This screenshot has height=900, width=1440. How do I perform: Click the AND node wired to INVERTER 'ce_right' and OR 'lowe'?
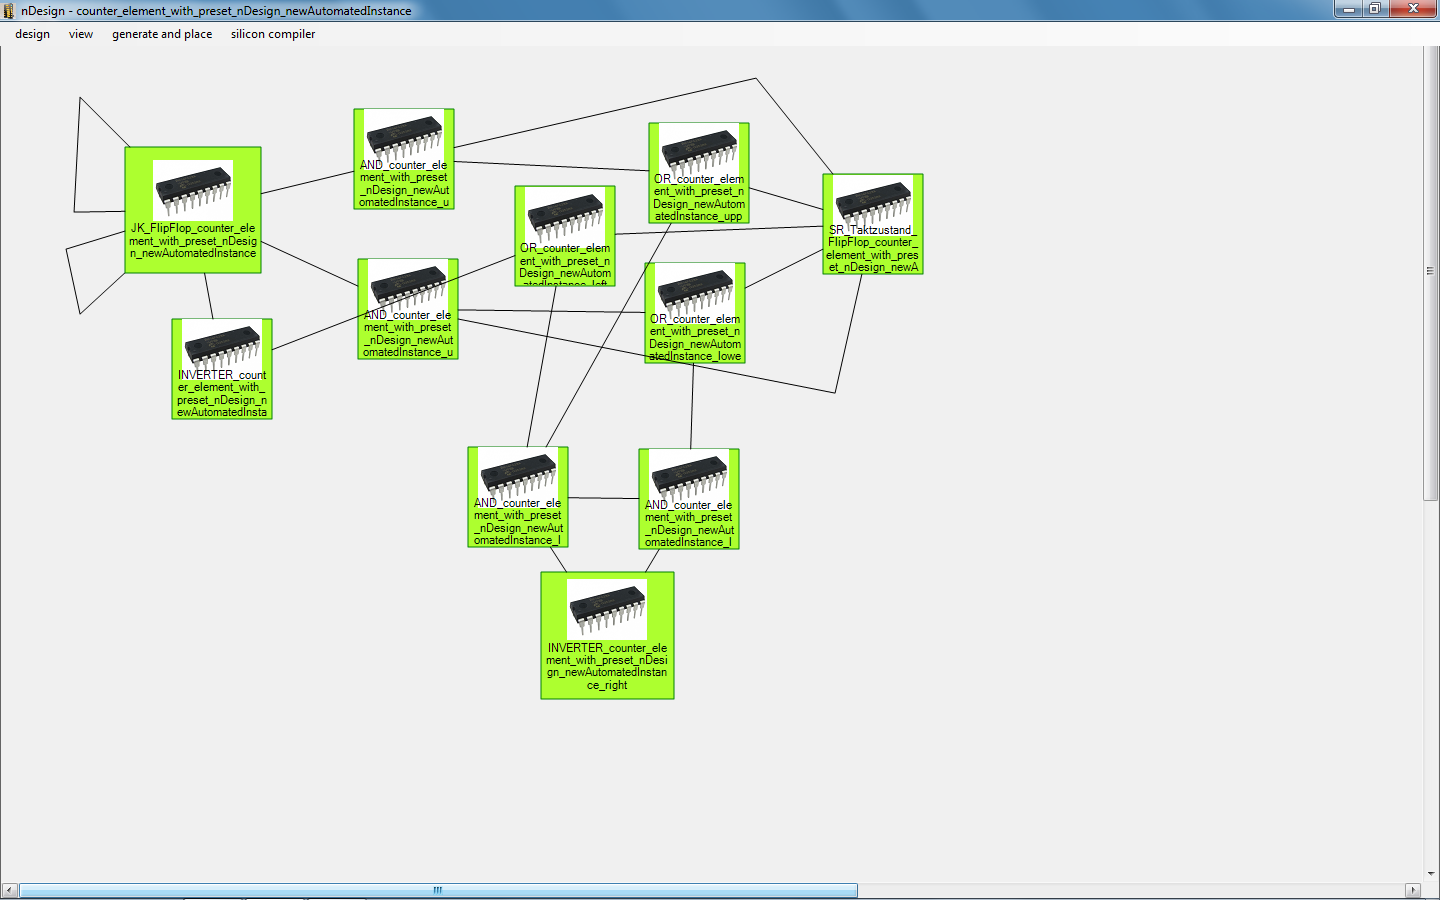(689, 499)
